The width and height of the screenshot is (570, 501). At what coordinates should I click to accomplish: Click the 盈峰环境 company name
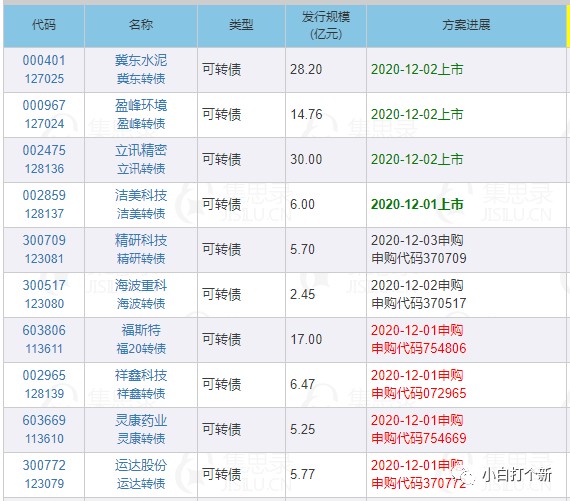(x=141, y=105)
